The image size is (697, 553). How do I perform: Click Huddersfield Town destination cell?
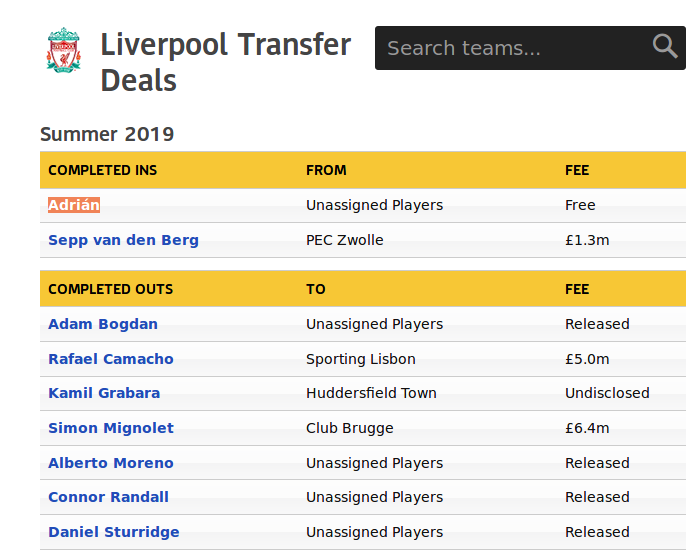371,393
